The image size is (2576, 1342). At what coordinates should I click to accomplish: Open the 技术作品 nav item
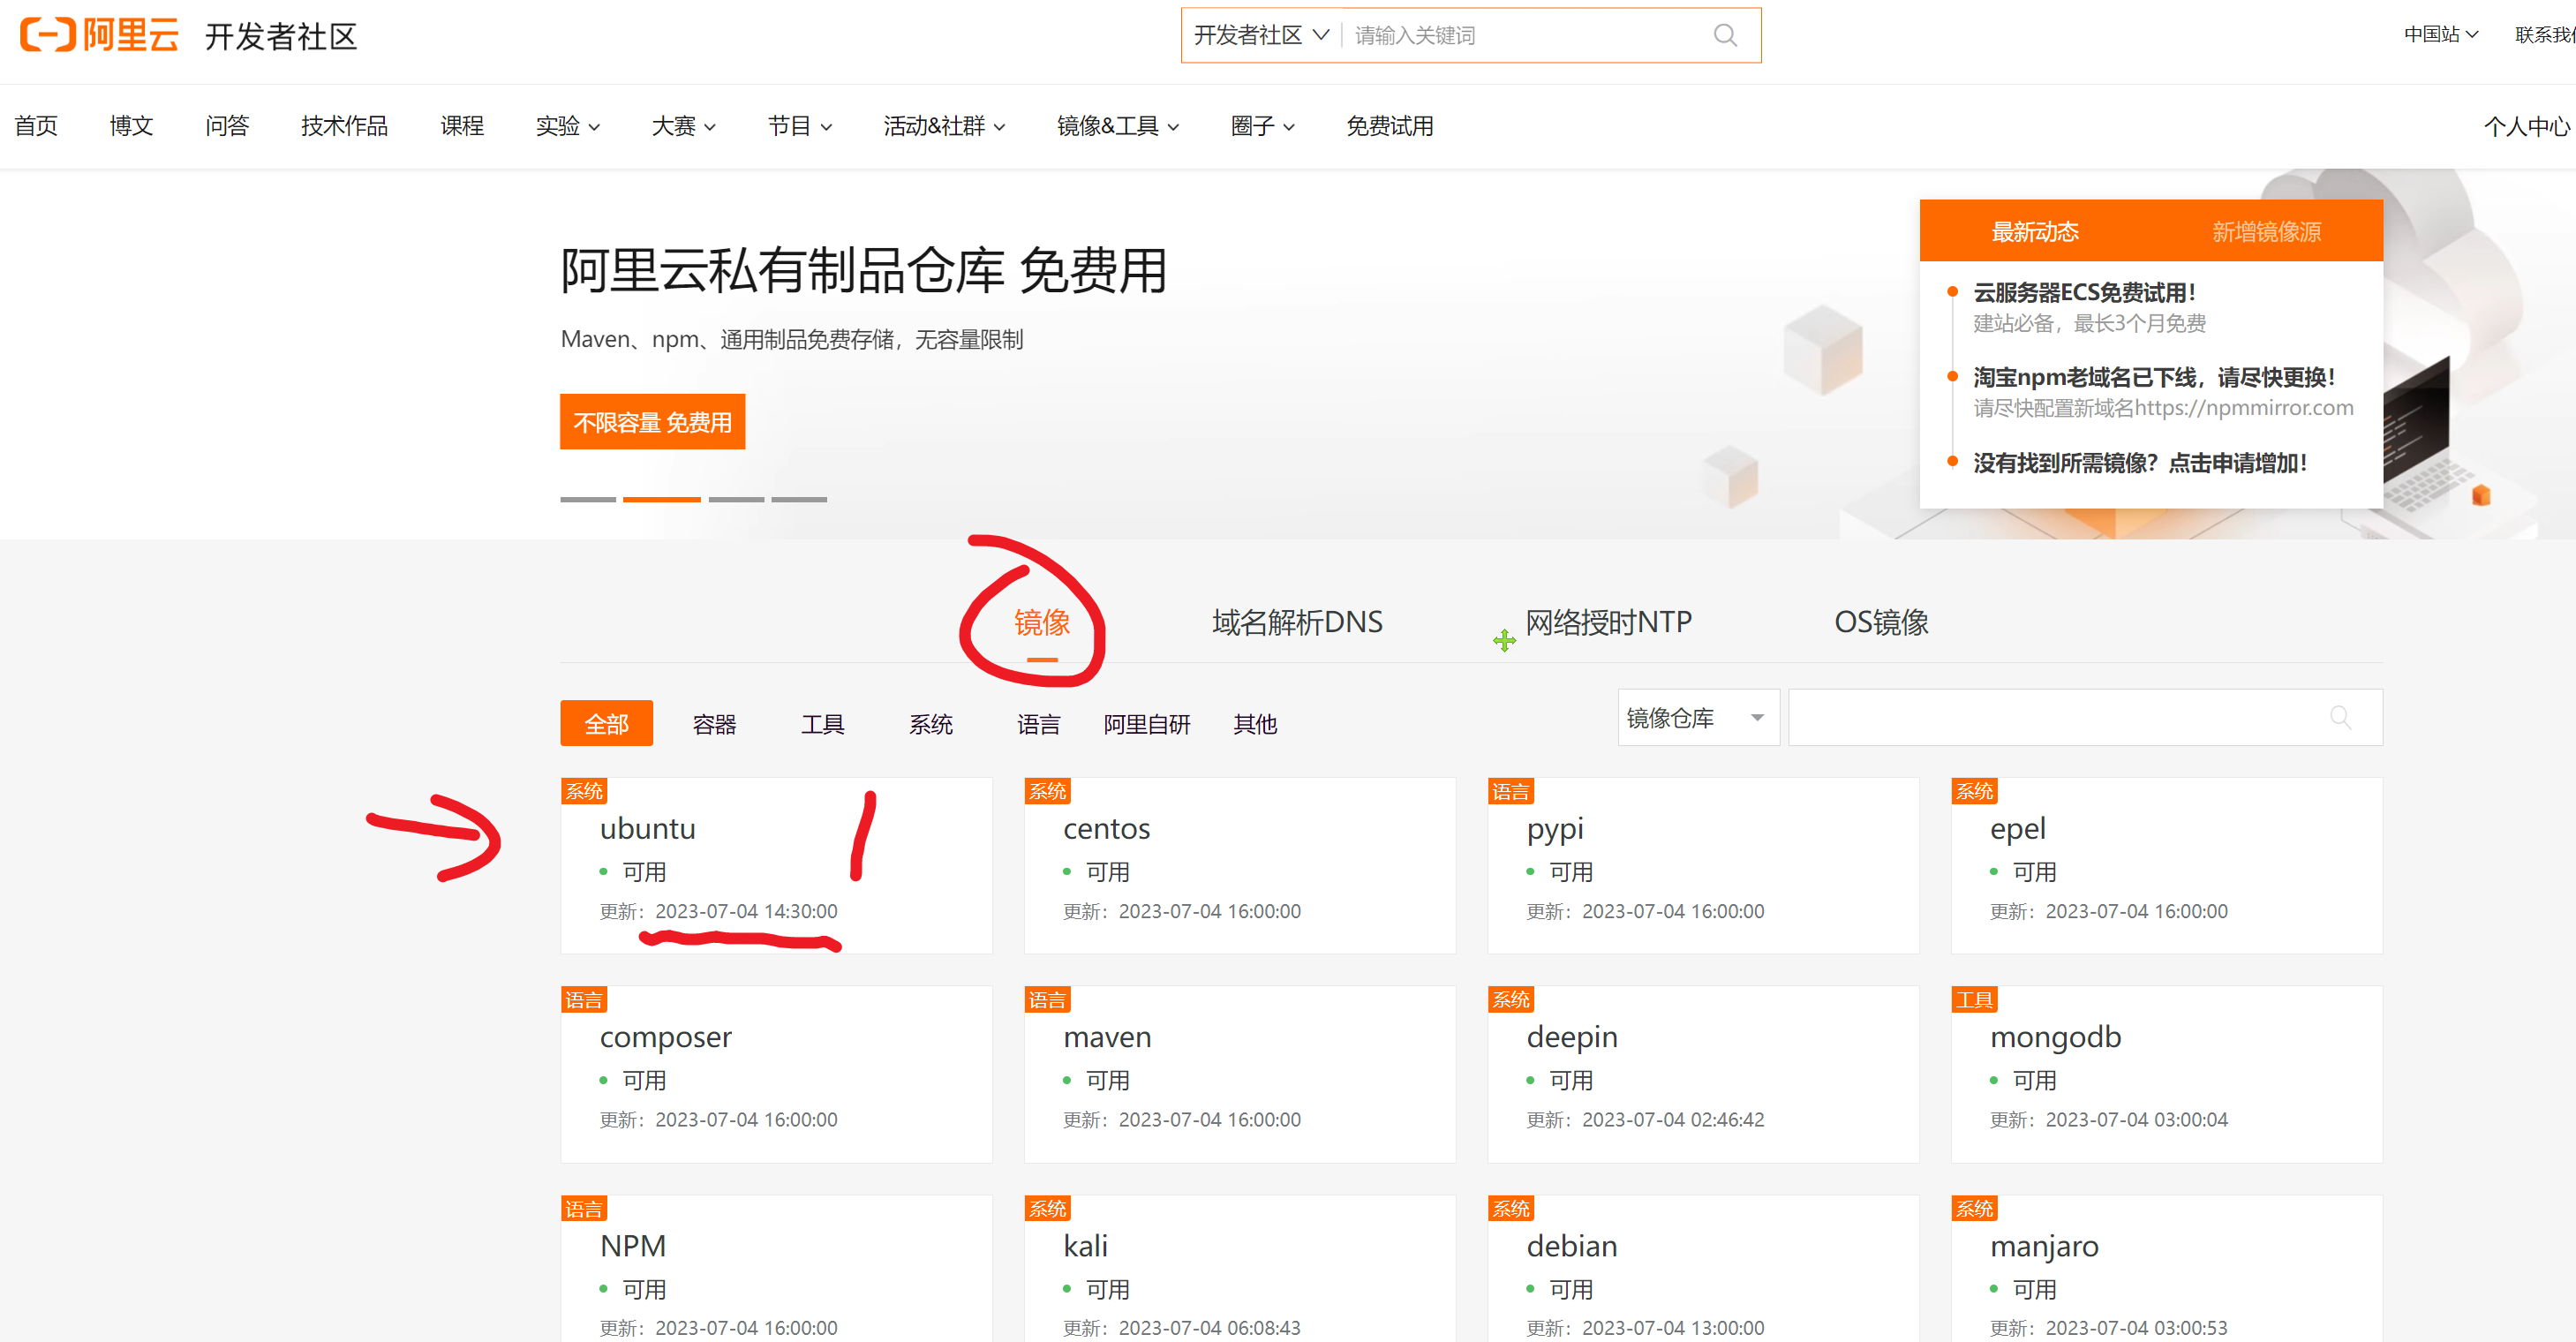point(344,126)
